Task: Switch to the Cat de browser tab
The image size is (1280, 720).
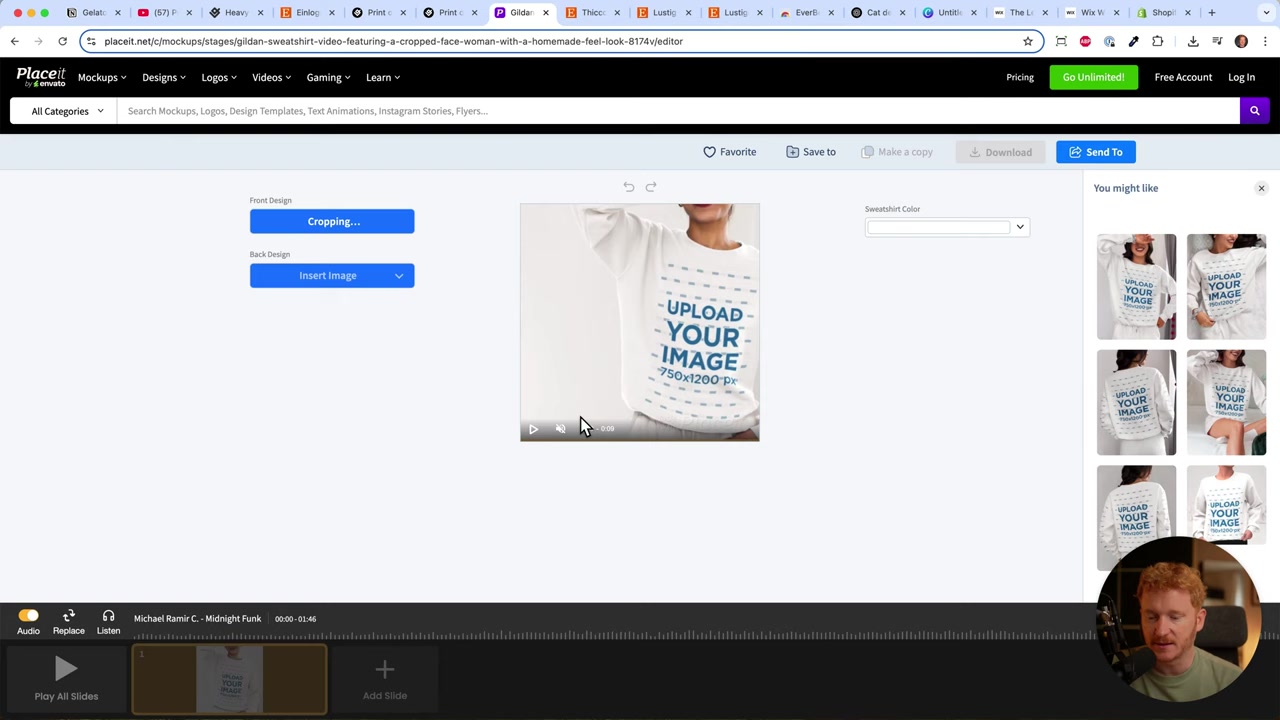Action: tap(877, 13)
